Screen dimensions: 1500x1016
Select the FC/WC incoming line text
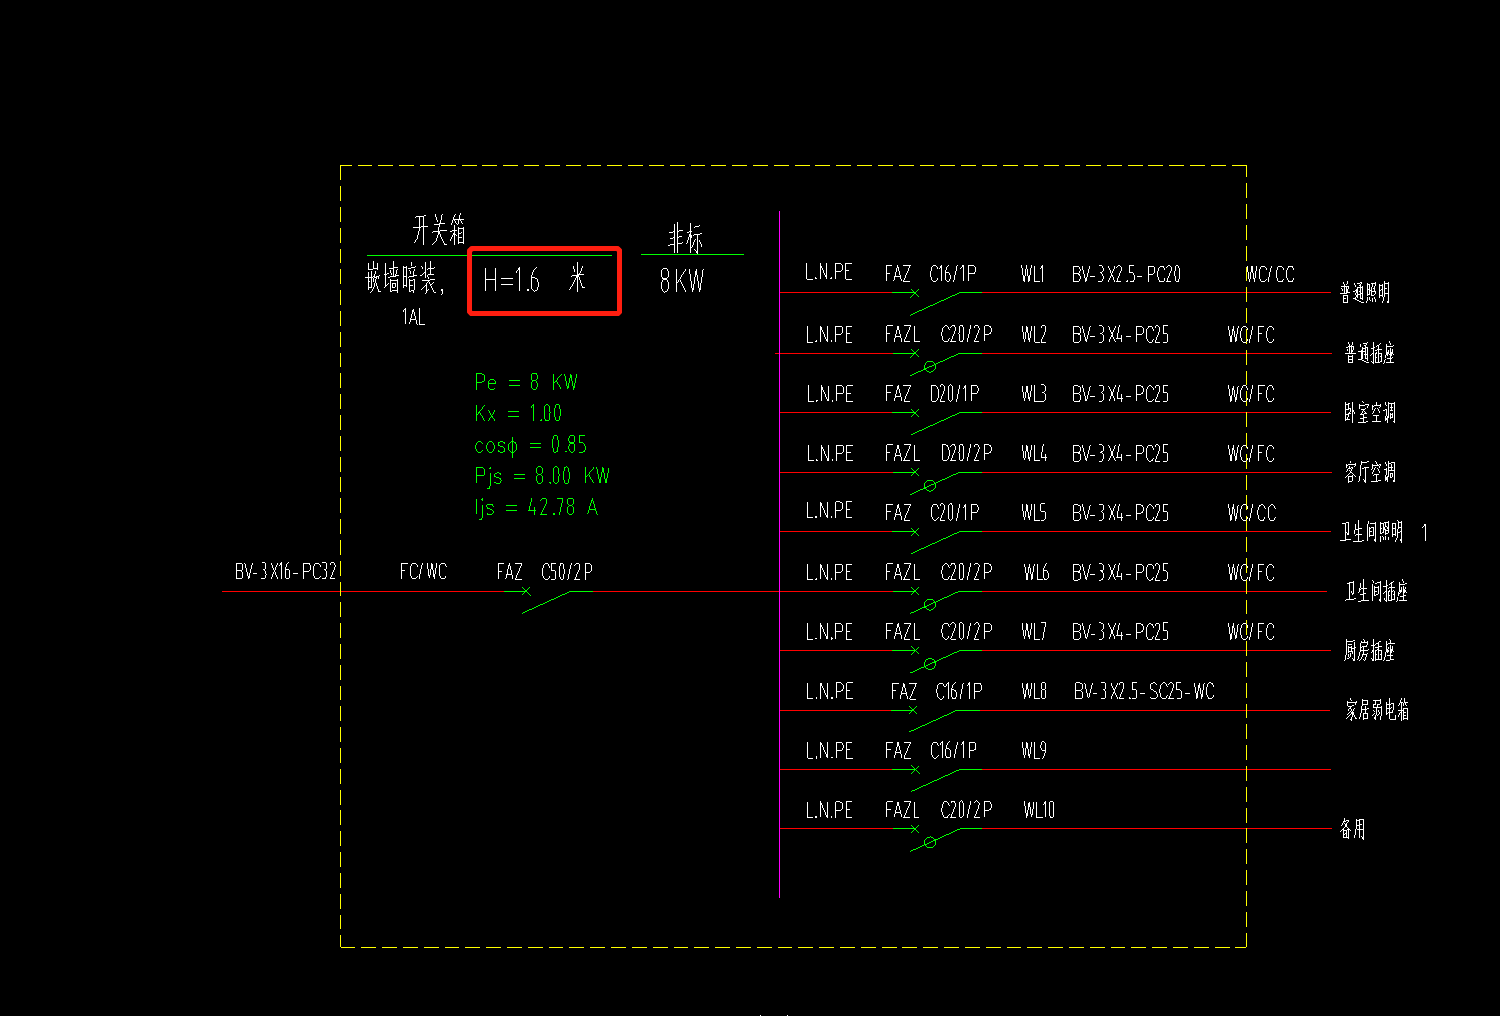click(423, 572)
